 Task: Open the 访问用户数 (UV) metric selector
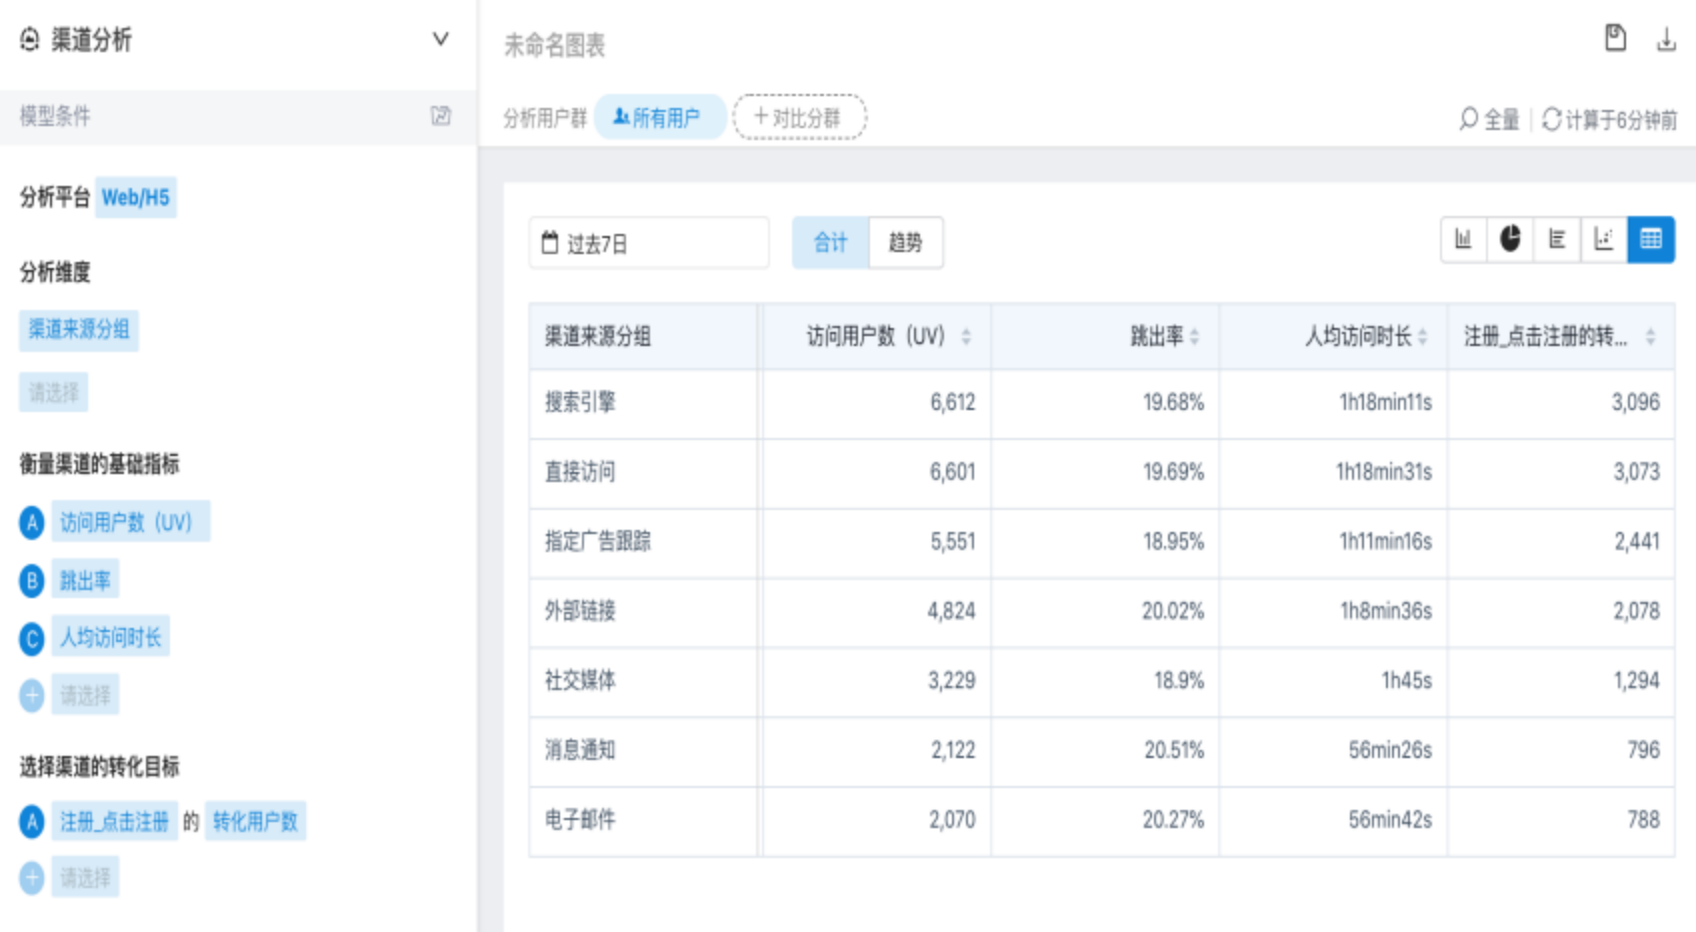(131, 521)
